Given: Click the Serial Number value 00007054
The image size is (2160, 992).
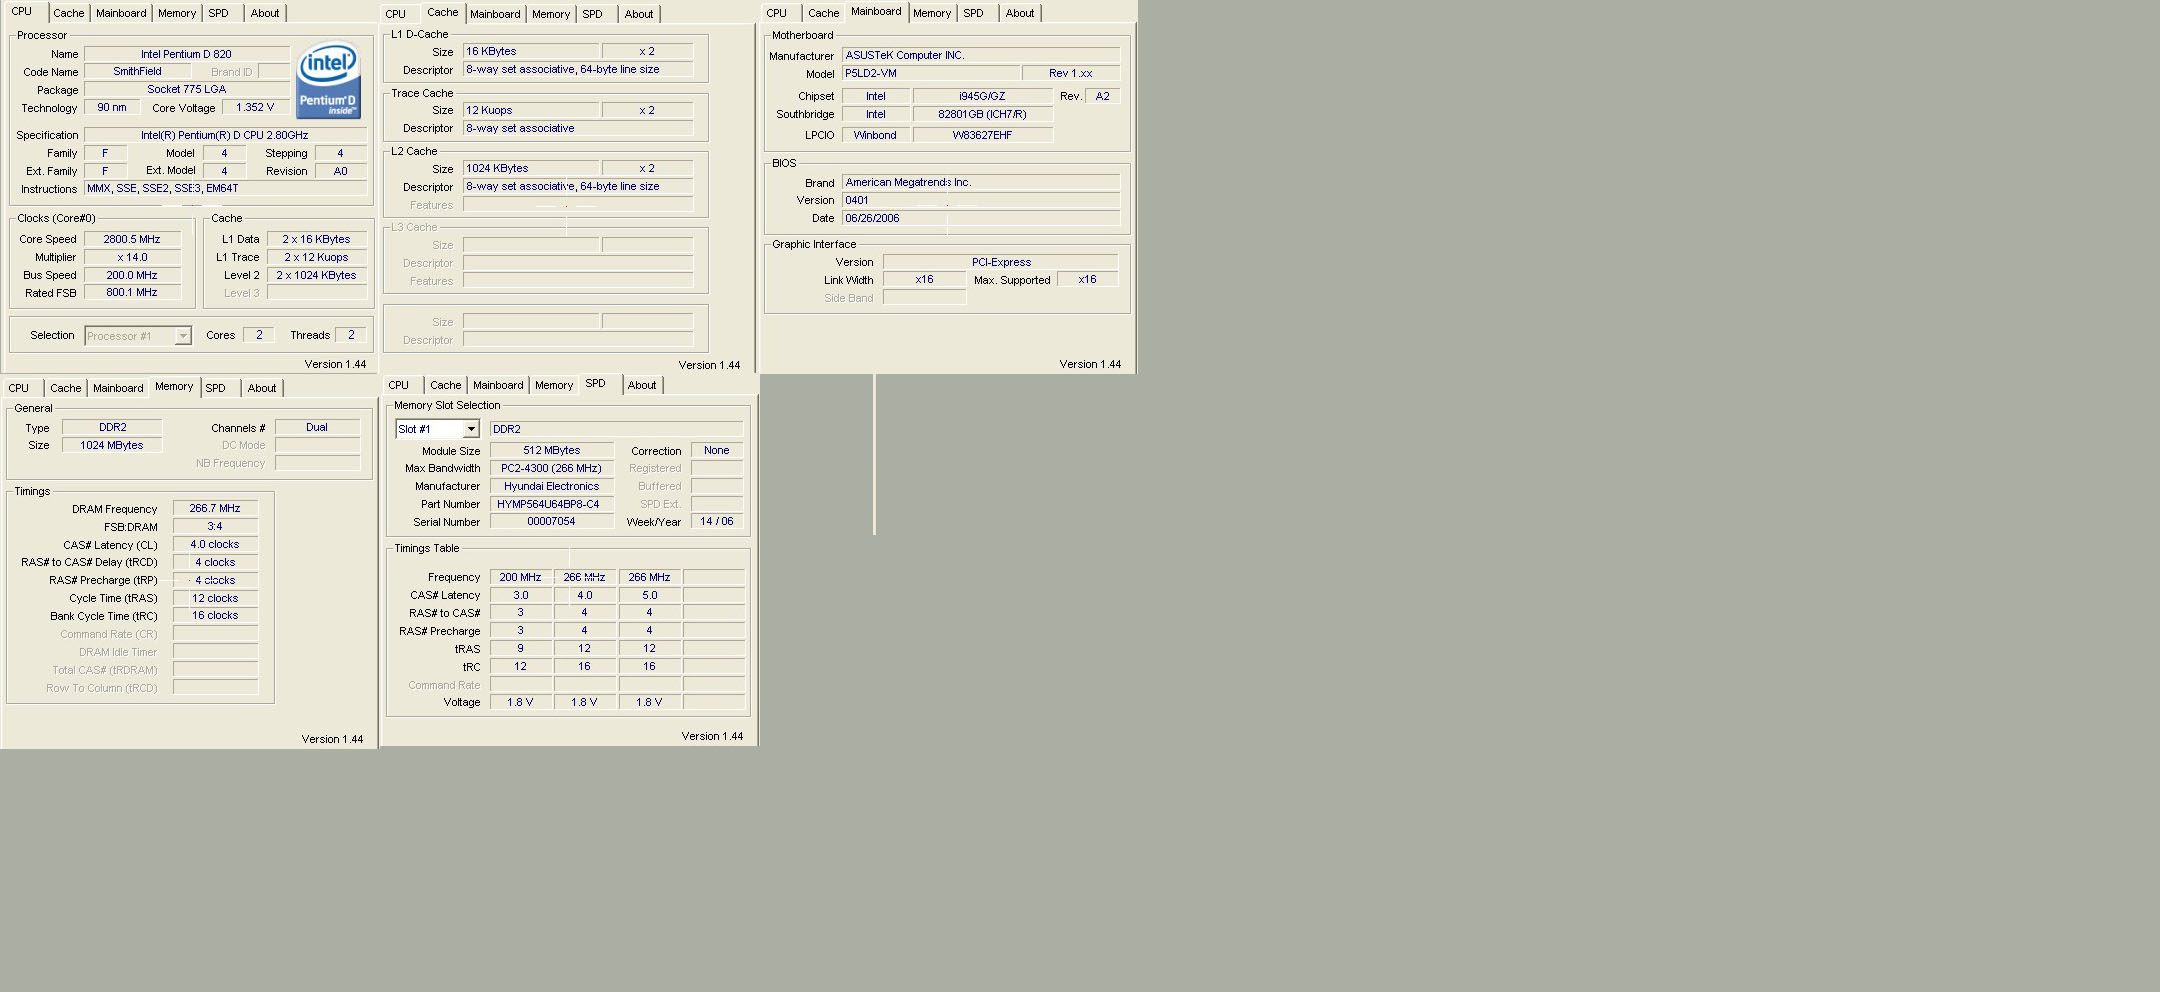Looking at the screenshot, I should [x=551, y=522].
